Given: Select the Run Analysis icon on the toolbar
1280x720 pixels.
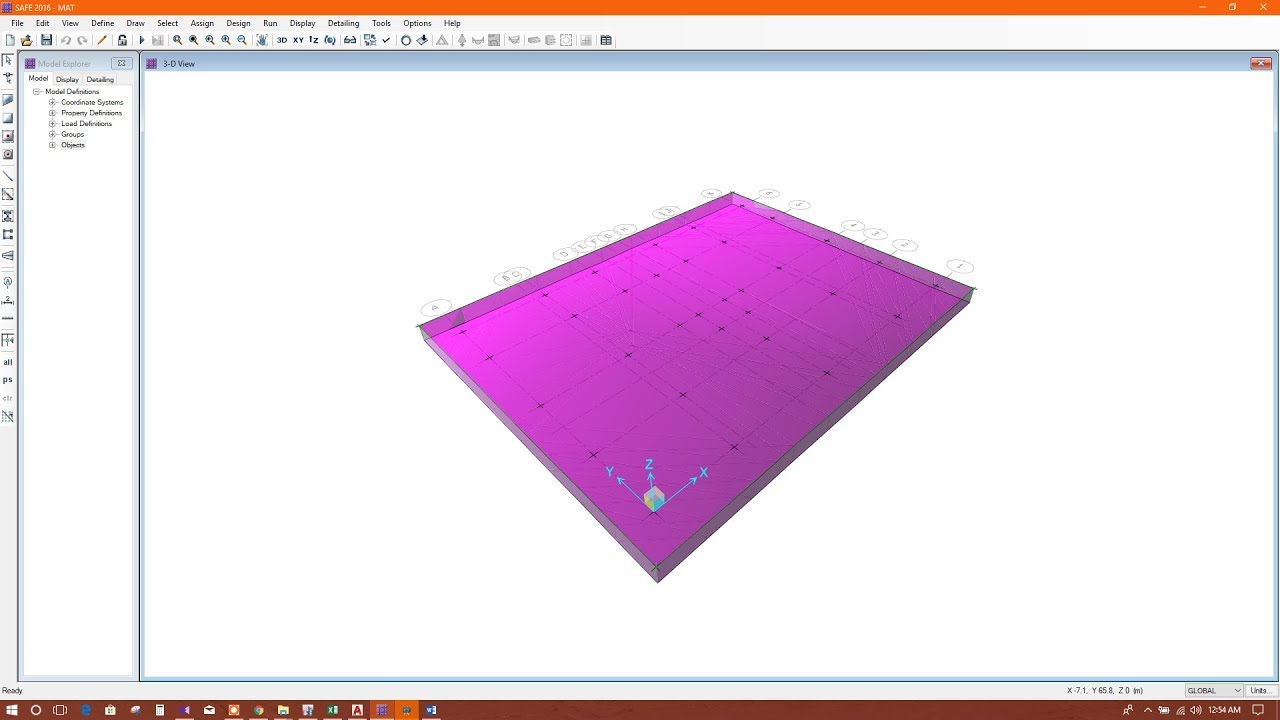Looking at the screenshot, I should 141,40.
